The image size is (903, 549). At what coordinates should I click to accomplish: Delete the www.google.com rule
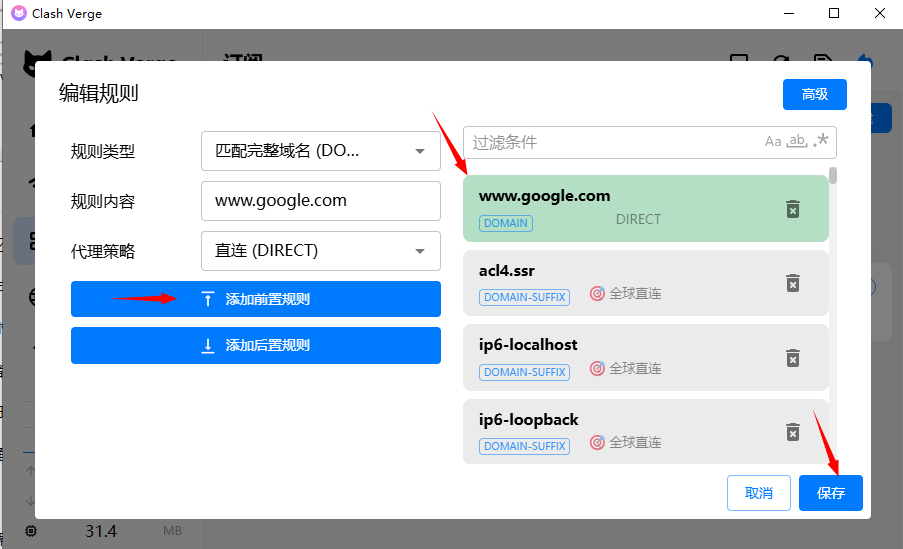tap(793, 209)
